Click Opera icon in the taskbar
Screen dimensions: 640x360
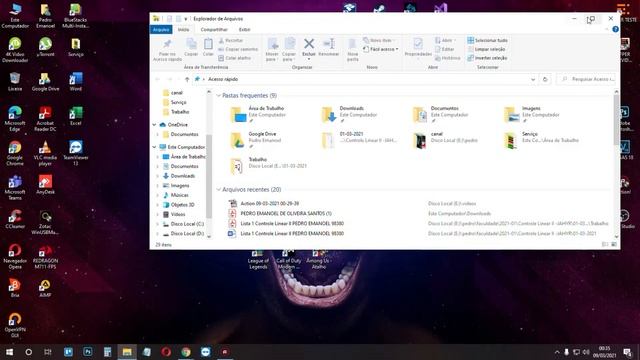(166, 352)
